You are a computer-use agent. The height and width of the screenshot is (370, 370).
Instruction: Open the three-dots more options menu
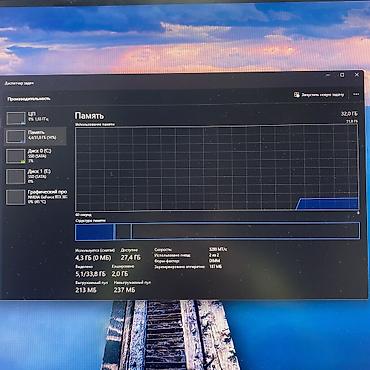pyautogui.click(x=356, y=94)
